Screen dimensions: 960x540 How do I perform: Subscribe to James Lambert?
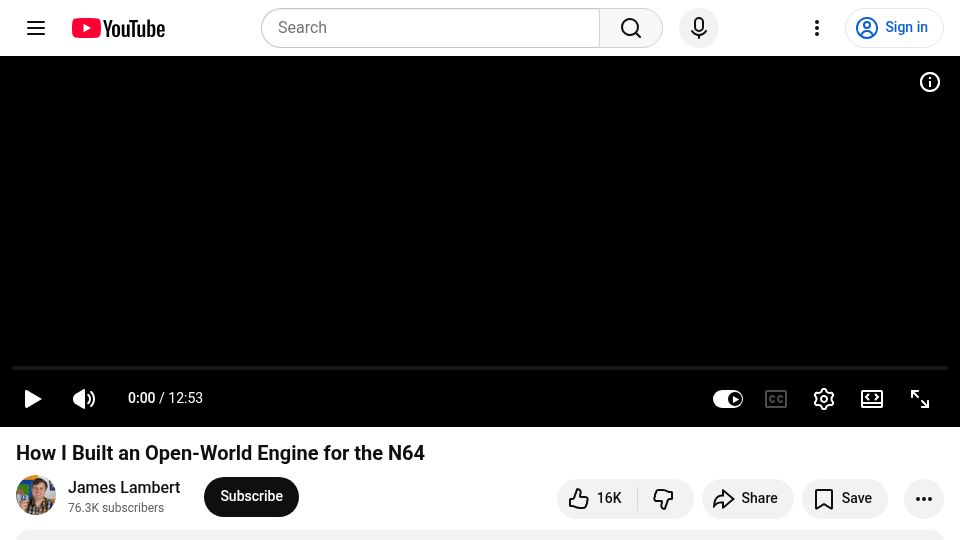(x=251, y=497)
